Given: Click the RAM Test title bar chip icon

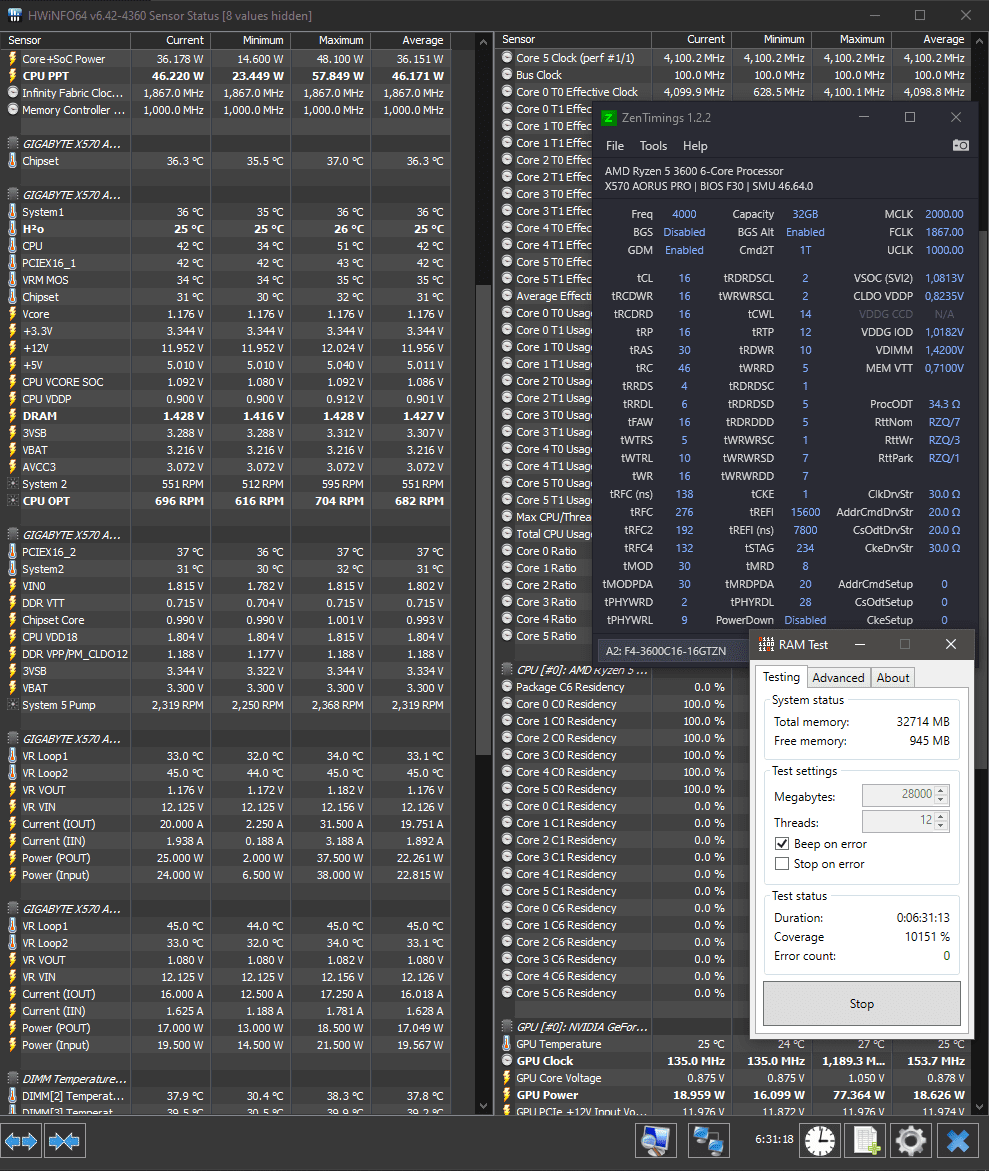Looking at the screenshot, I should [766, 644].
